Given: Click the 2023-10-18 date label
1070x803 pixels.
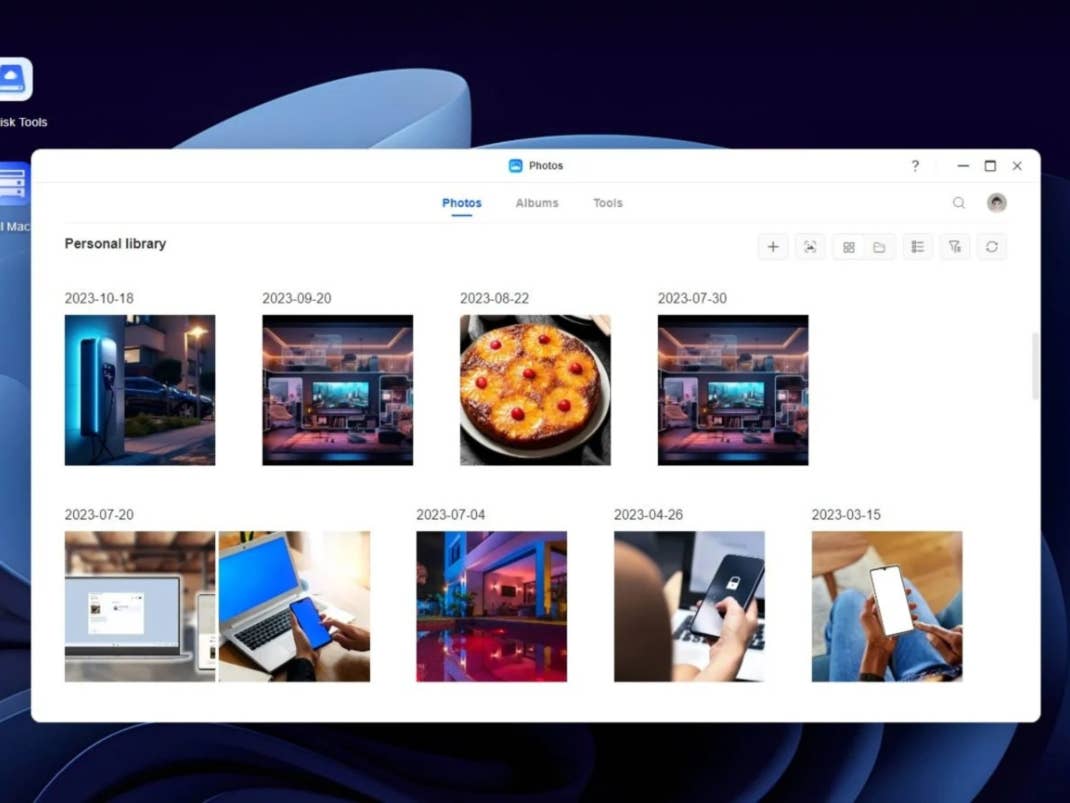Looking at the screenshot, I should (99, 298).
